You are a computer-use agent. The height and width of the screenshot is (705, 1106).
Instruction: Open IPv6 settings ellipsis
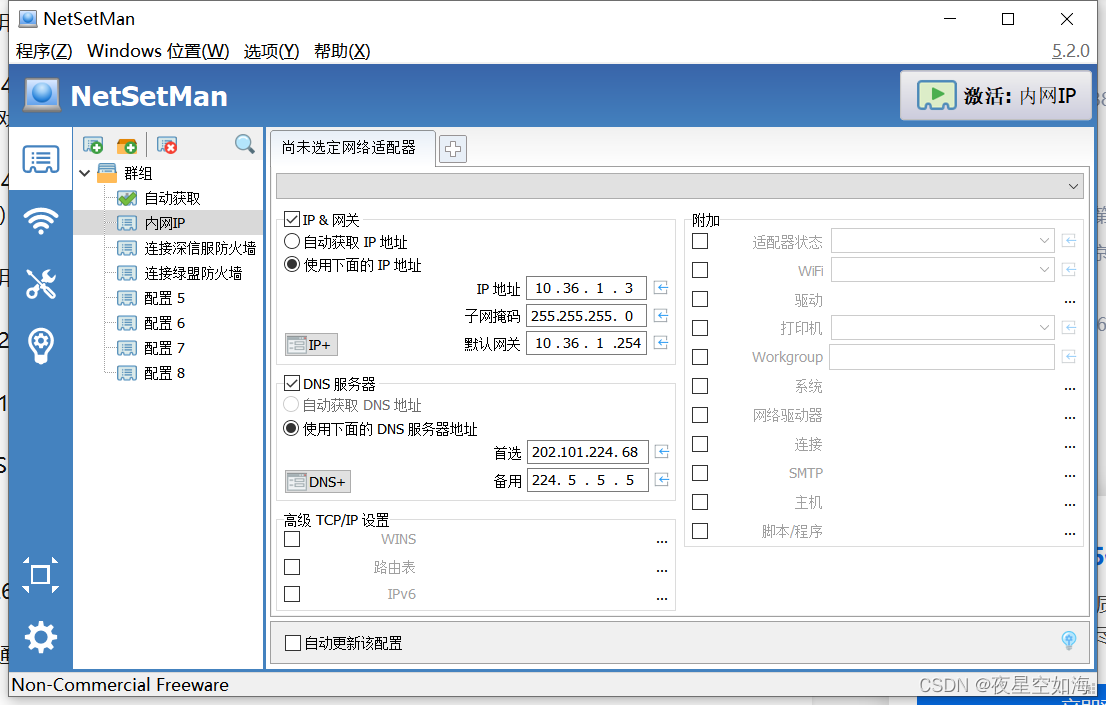662,598
